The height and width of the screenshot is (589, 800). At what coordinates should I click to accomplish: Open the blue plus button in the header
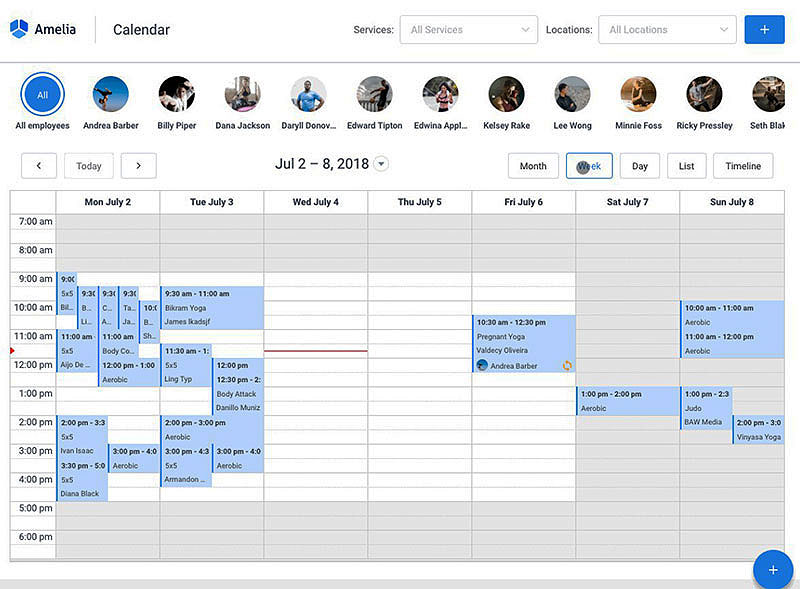pyautogui.click(x=764, y=29)
